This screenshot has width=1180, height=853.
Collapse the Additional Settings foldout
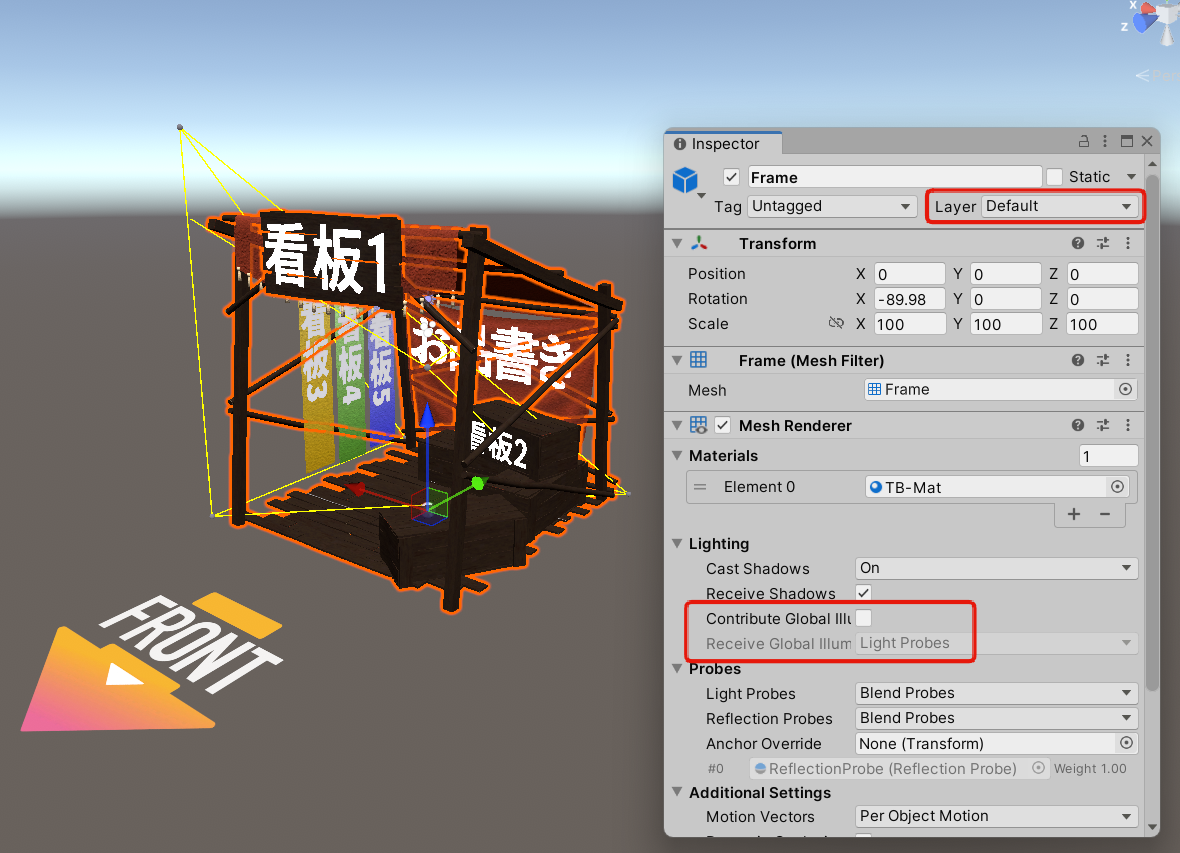tap(677, 792)
